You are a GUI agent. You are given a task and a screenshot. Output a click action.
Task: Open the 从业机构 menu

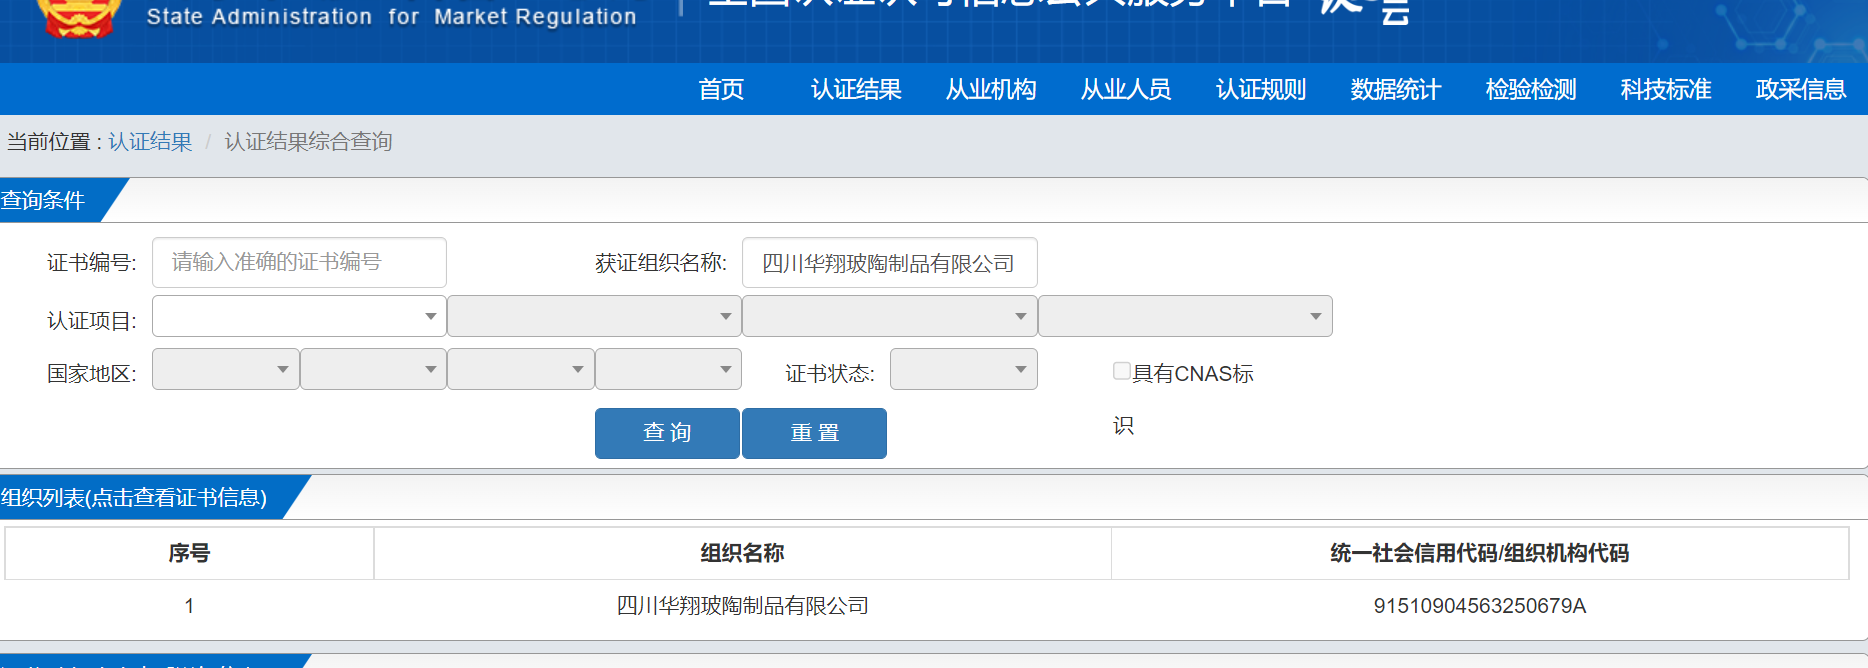(x=991, y=90)
